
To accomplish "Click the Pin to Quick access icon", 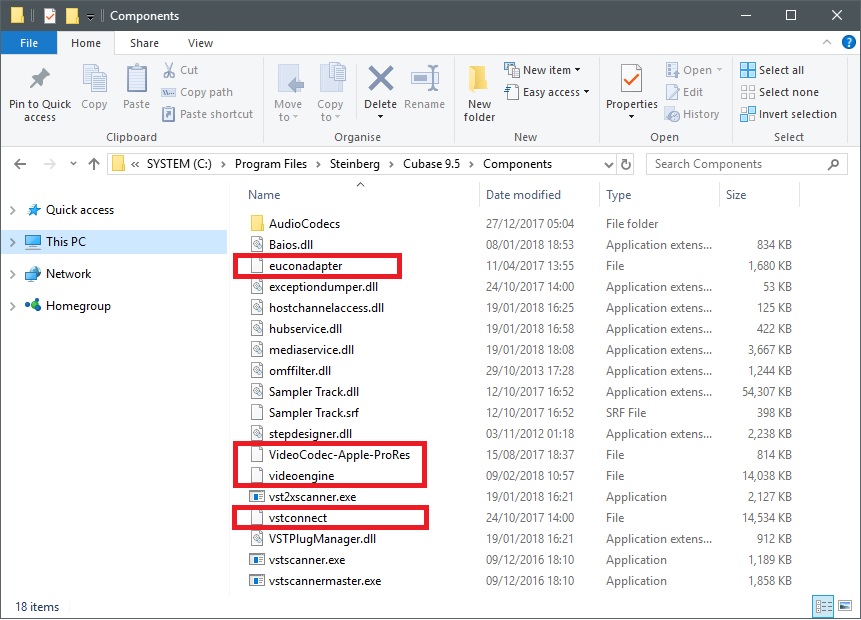I will coord(40,79).
